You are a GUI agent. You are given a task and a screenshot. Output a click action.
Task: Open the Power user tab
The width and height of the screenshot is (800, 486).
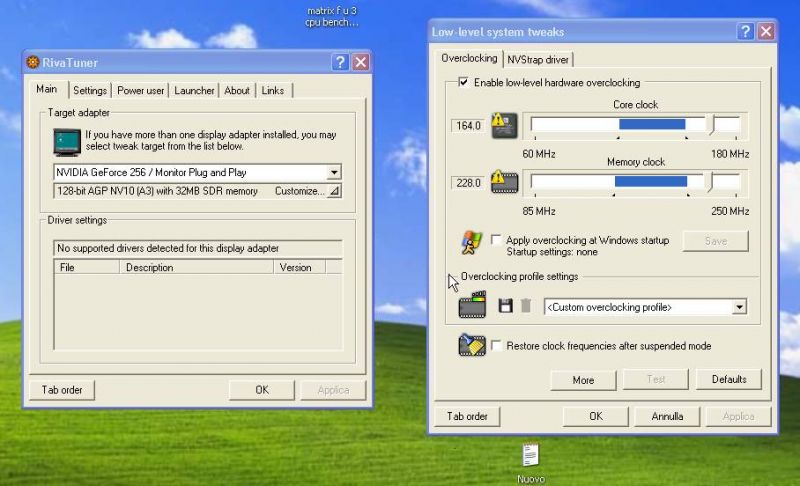[140, 91]
